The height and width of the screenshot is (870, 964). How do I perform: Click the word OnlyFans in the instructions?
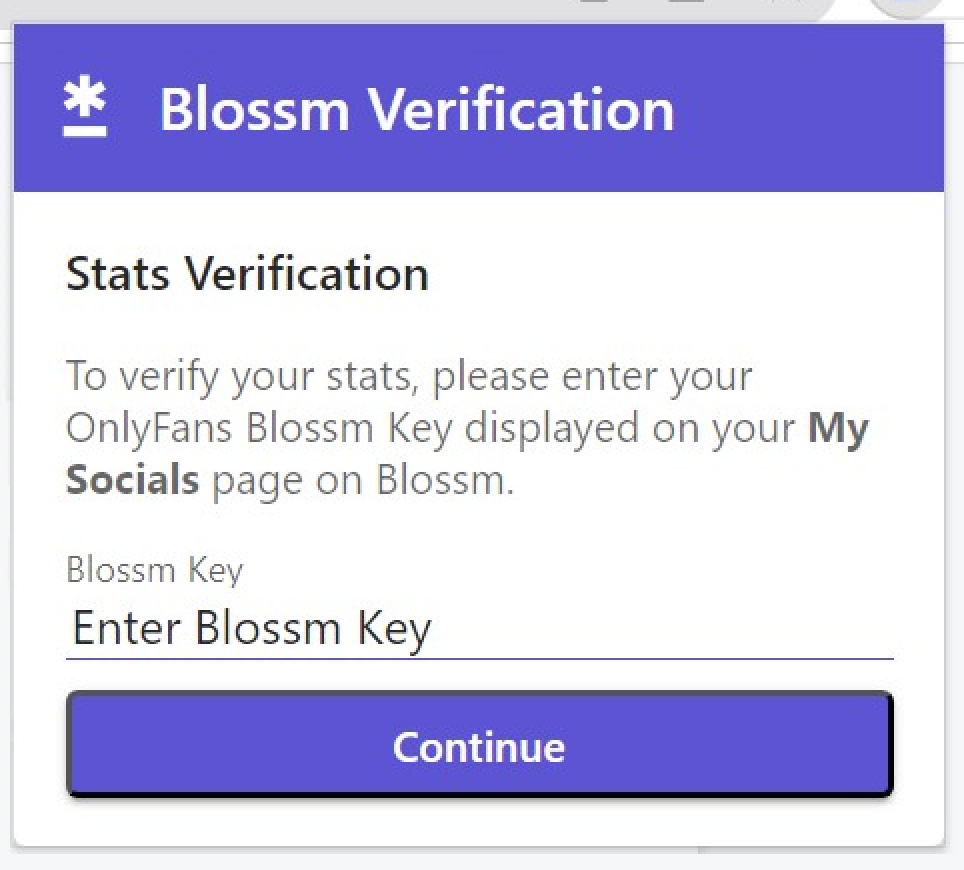point(149,429)
